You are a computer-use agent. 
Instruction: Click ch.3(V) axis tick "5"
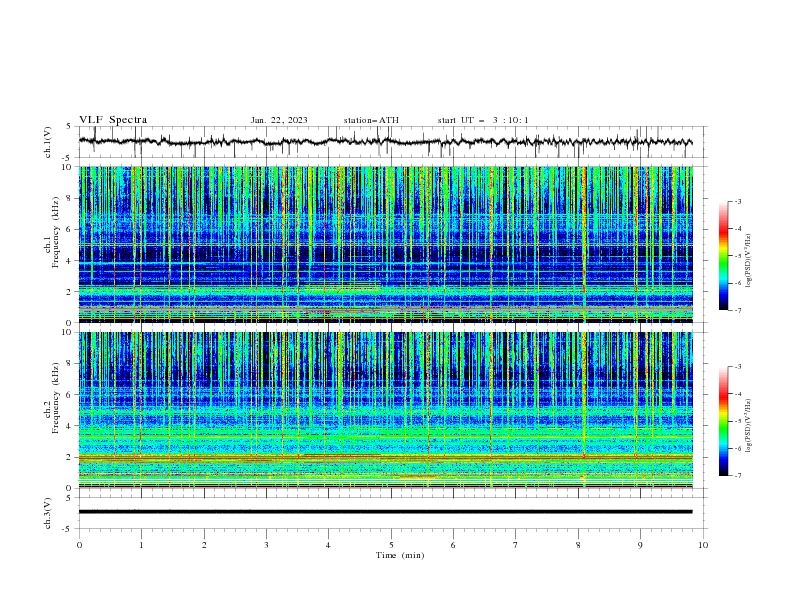pyautogui.click(x=68, y=497)
